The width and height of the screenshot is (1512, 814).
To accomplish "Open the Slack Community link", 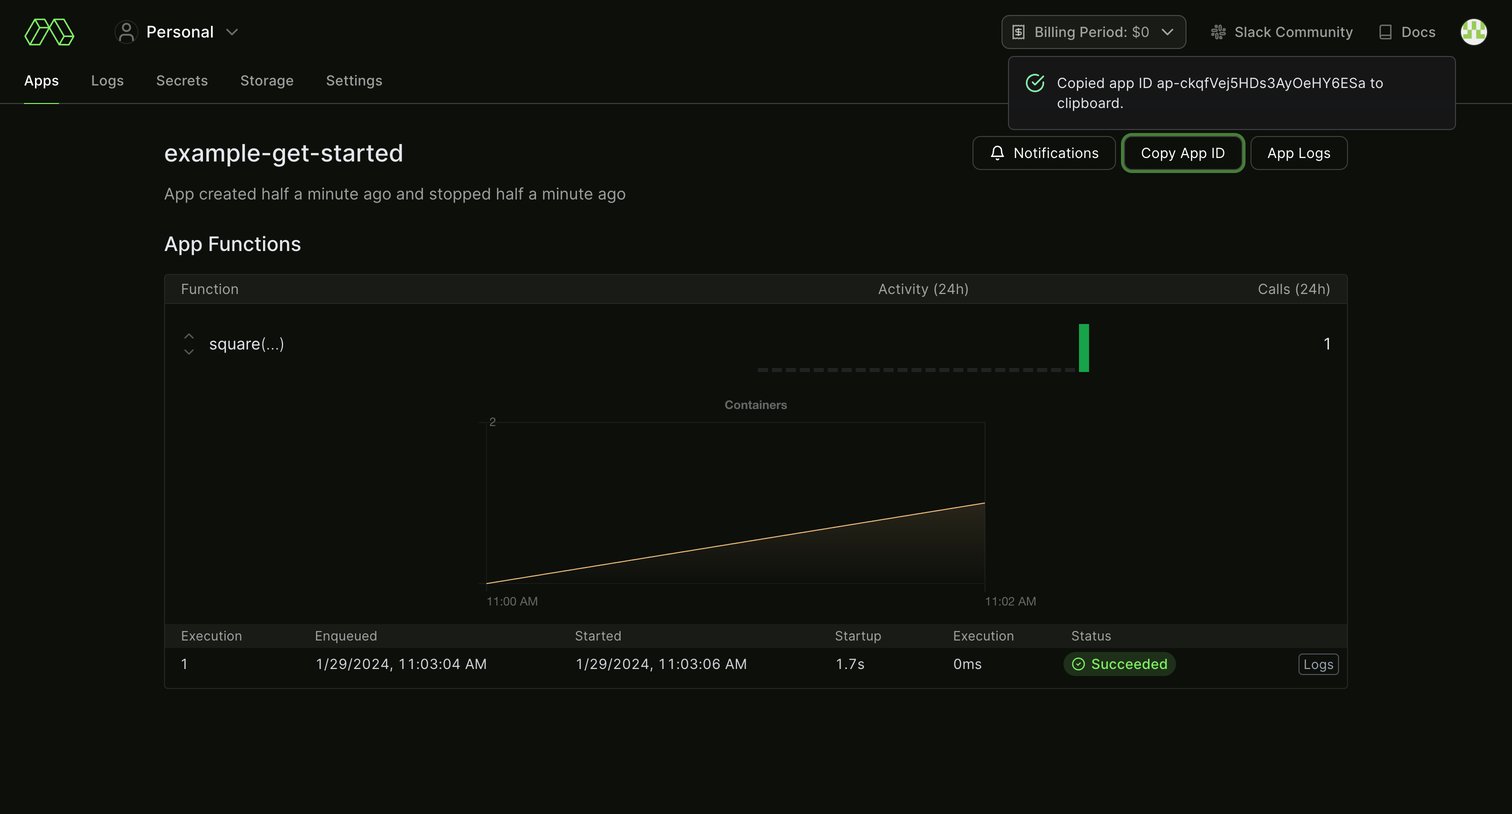I will click(1281, 32).
